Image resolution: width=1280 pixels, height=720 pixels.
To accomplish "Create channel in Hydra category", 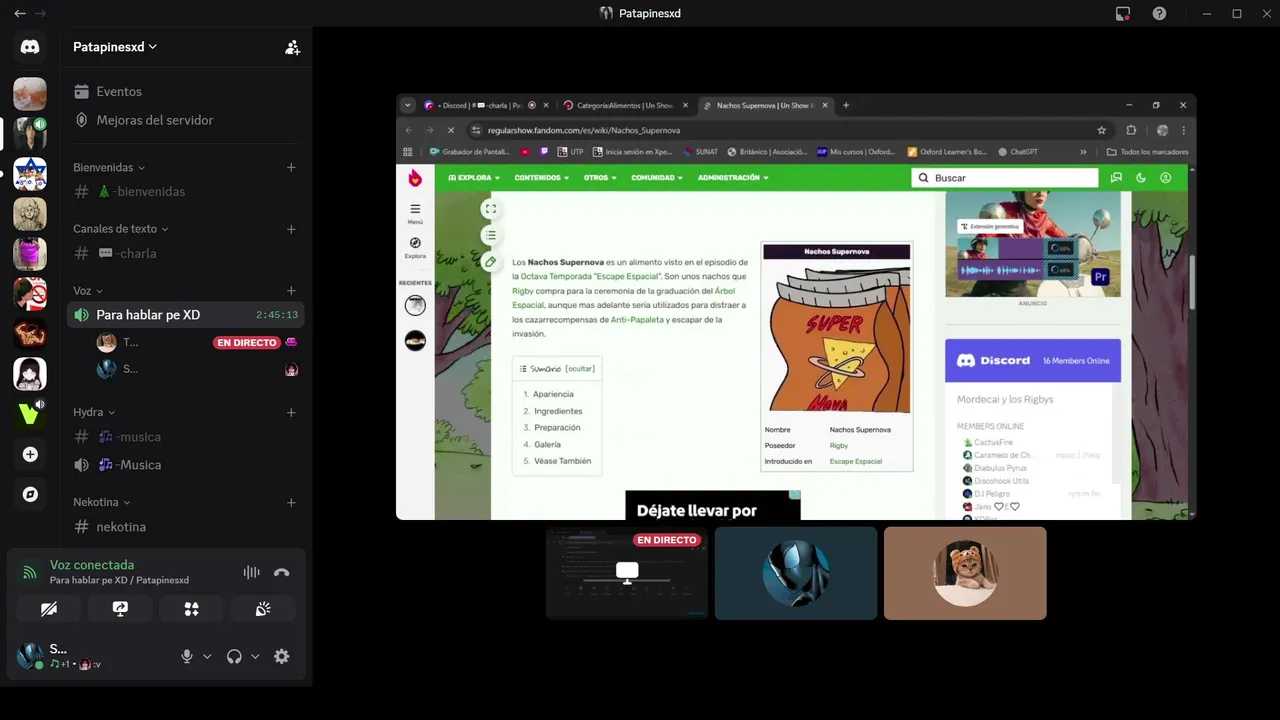I will [x=291, y=412].
